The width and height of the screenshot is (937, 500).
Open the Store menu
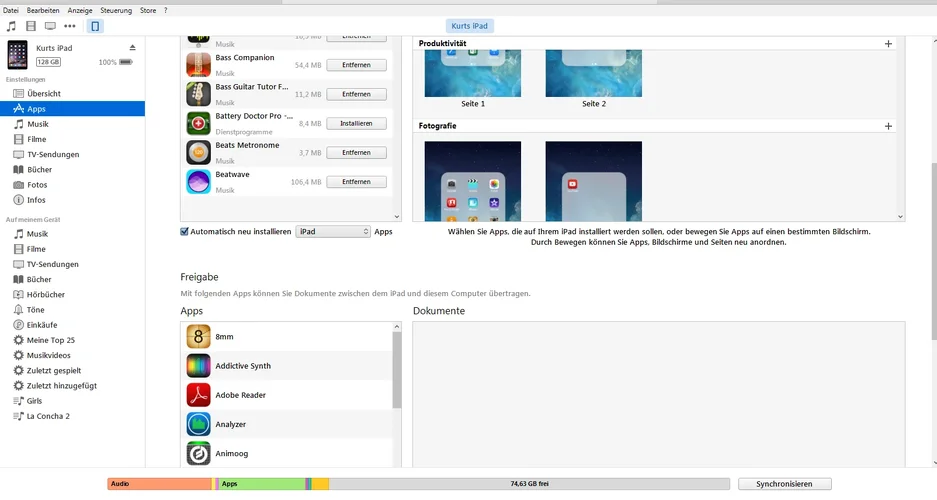click(x=148, y=10)
